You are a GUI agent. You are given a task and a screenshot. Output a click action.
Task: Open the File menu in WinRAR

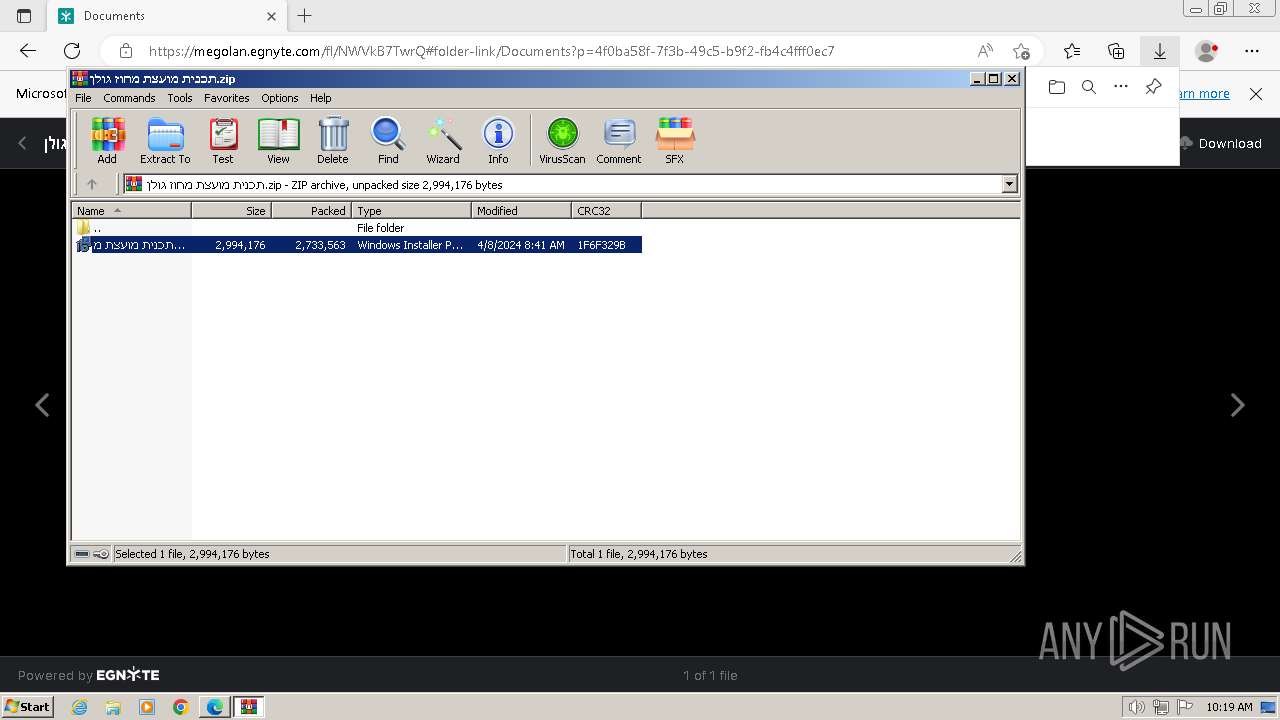[83, 98]
